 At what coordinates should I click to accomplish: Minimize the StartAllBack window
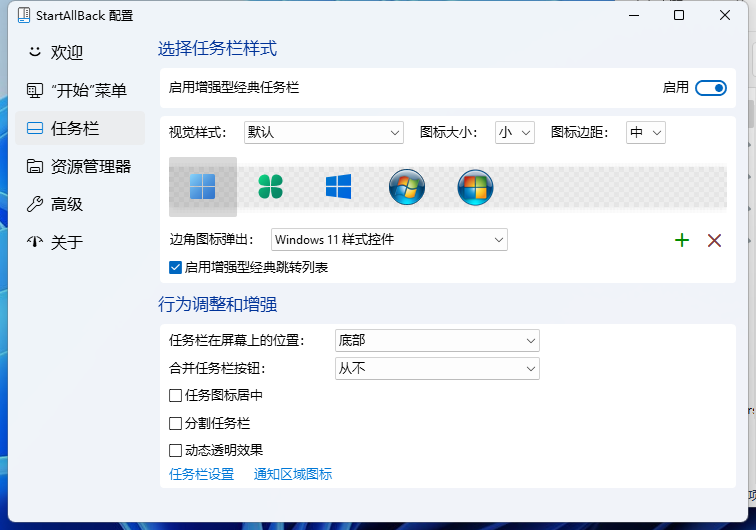tap(634, 15)
